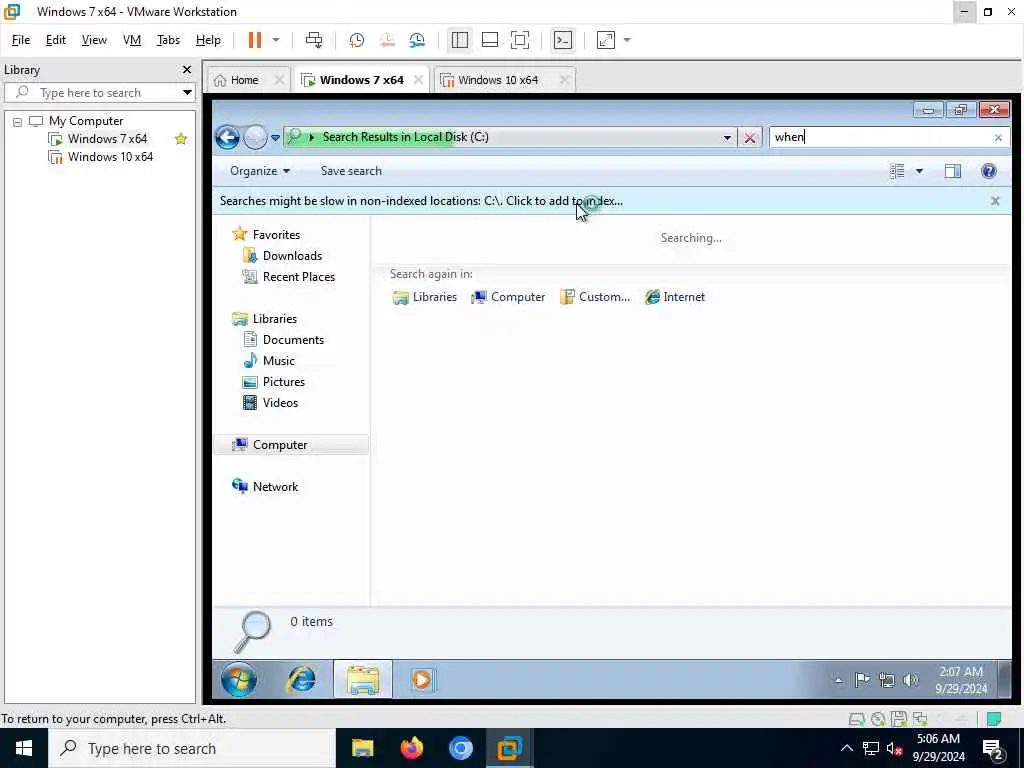This screenshot has height=768, width=1024.
Task: Open the View menu in VMware
Action: point(94,40)
